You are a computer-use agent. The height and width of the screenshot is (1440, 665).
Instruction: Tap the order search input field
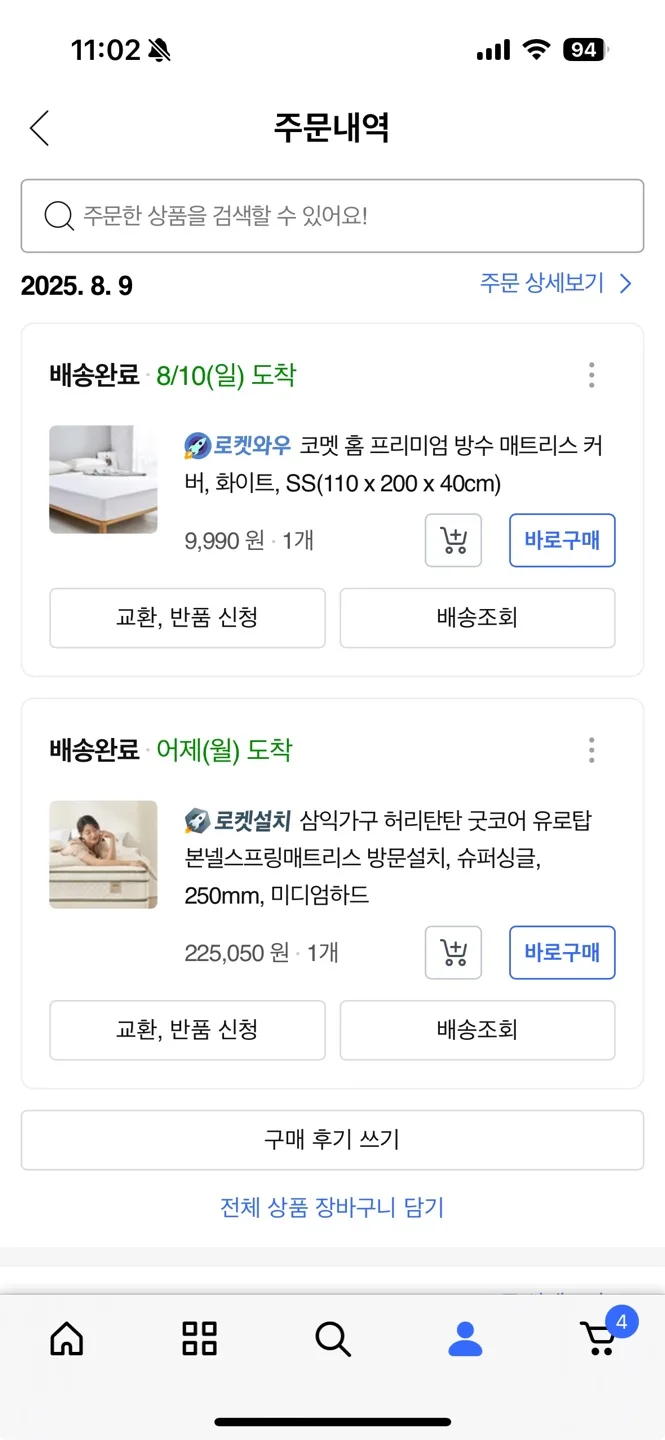pos(332,216)
